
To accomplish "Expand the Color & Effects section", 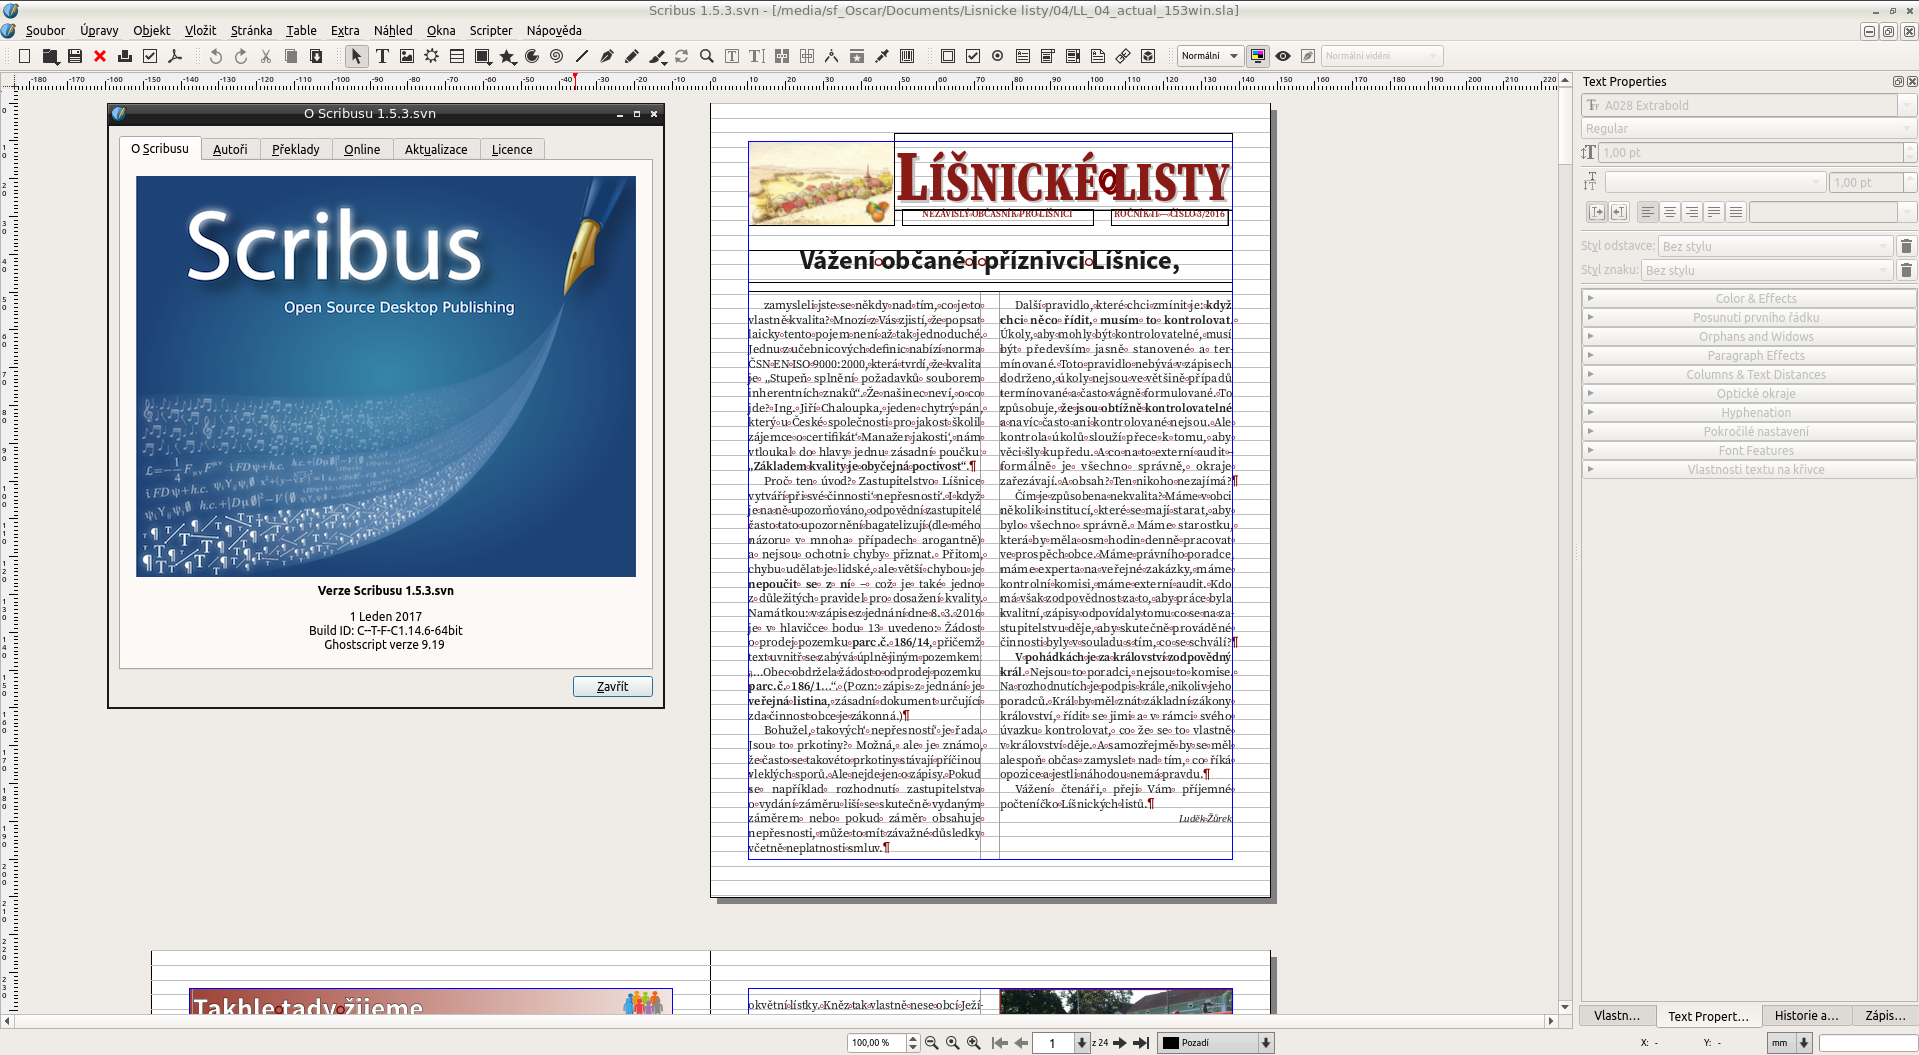I will [x=1755, y=298].
